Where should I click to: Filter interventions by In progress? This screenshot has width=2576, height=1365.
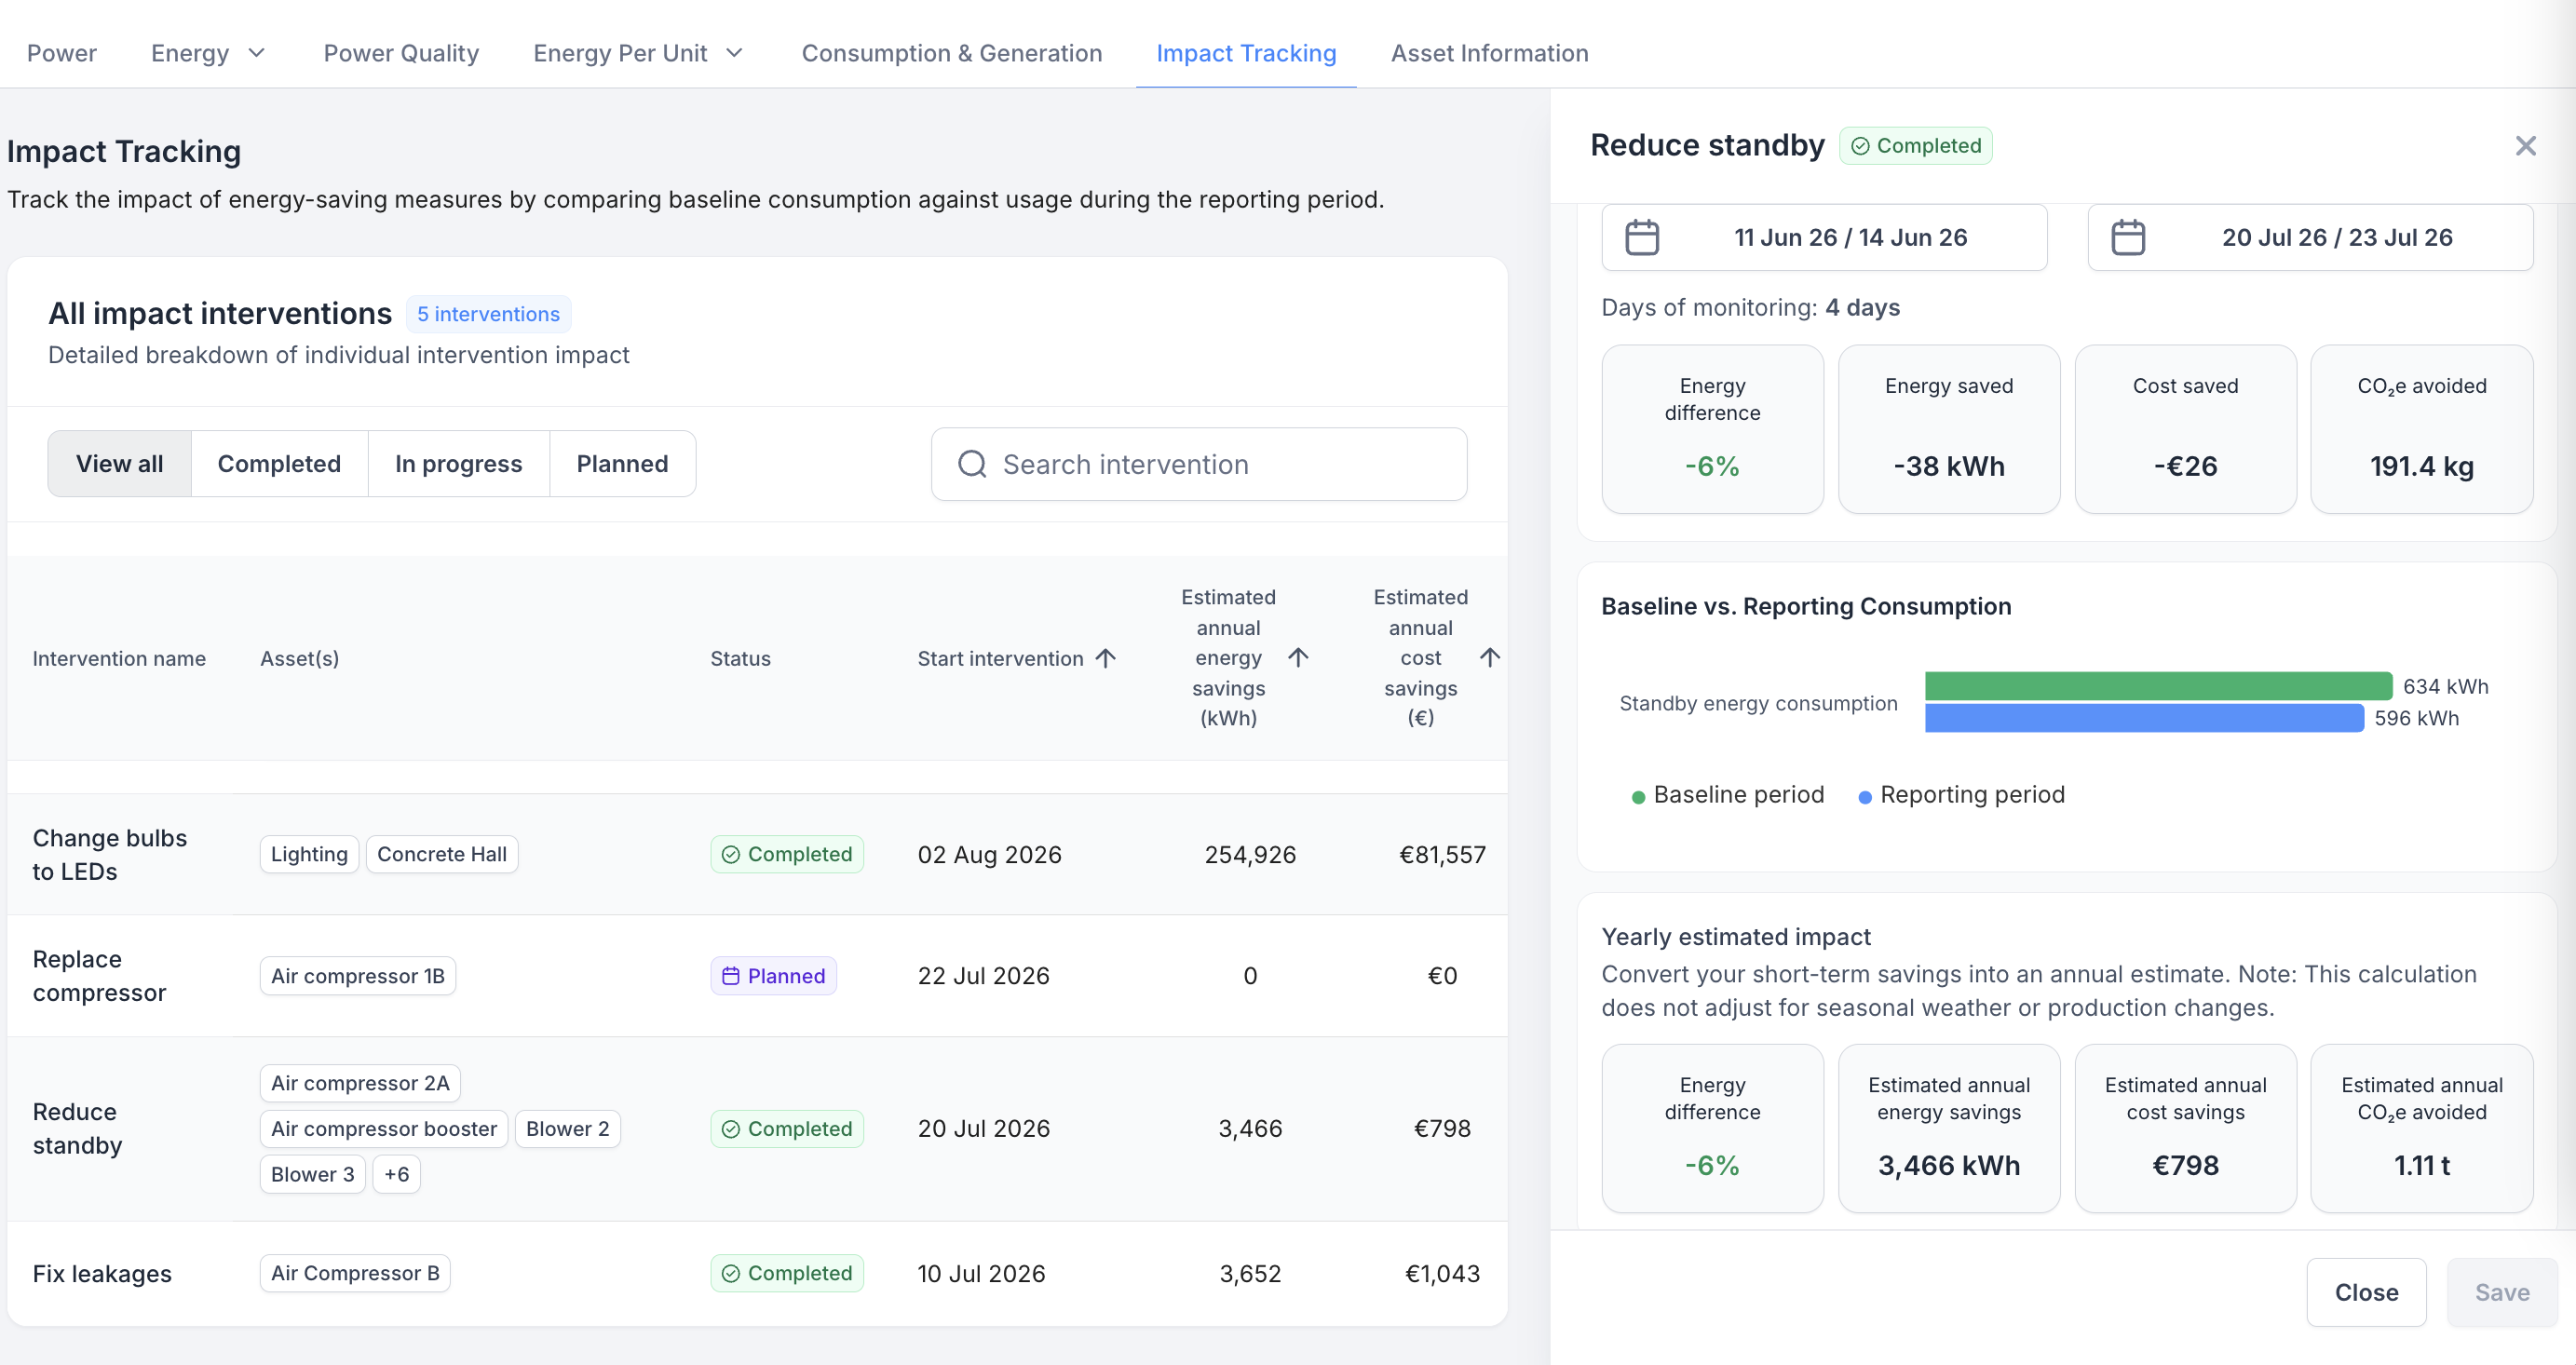point(458,464)
